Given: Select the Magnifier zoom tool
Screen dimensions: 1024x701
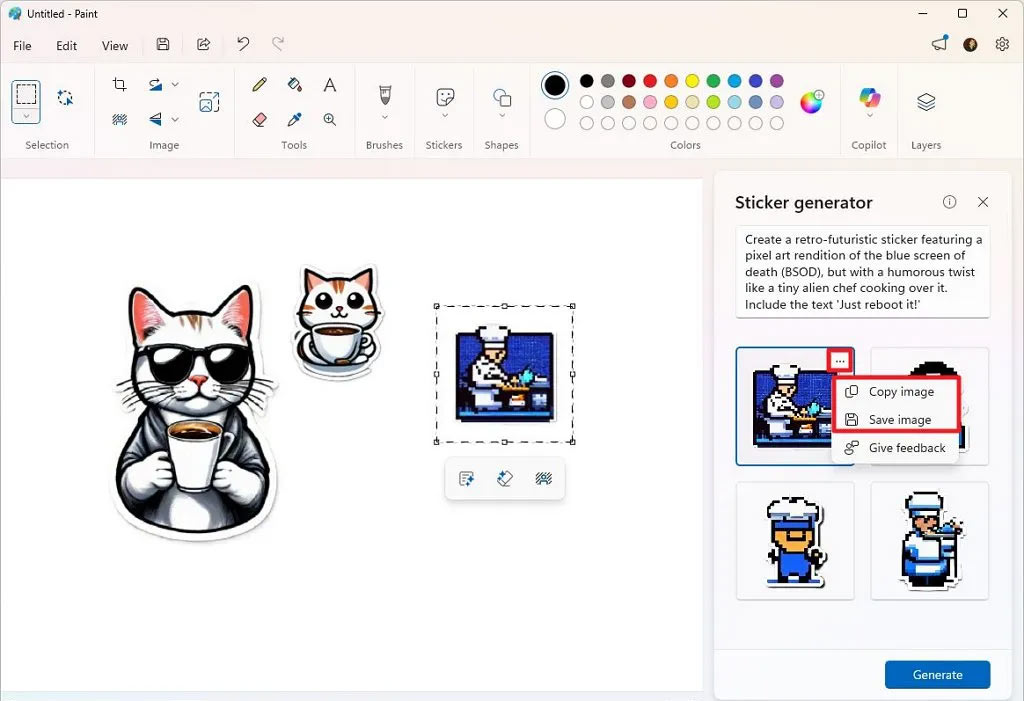Looking at the screenshot, I should pos(329,119).
